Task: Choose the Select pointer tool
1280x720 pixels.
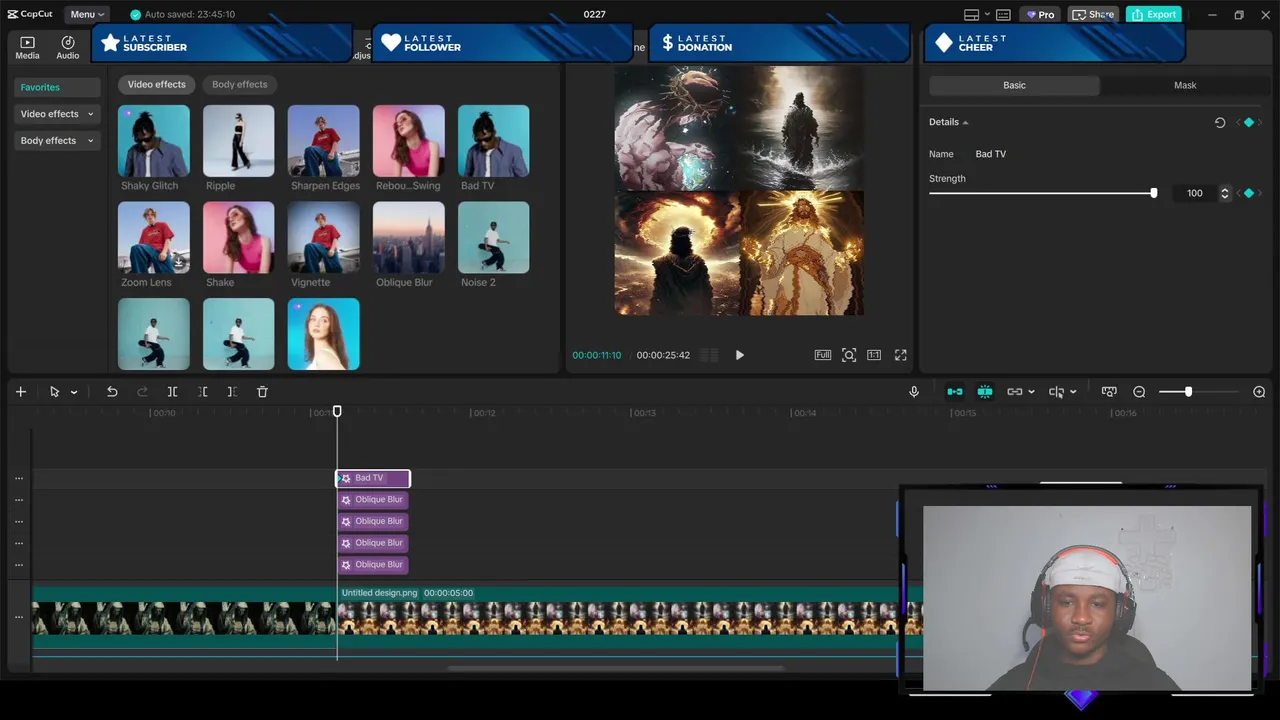Action: [55, 392]
